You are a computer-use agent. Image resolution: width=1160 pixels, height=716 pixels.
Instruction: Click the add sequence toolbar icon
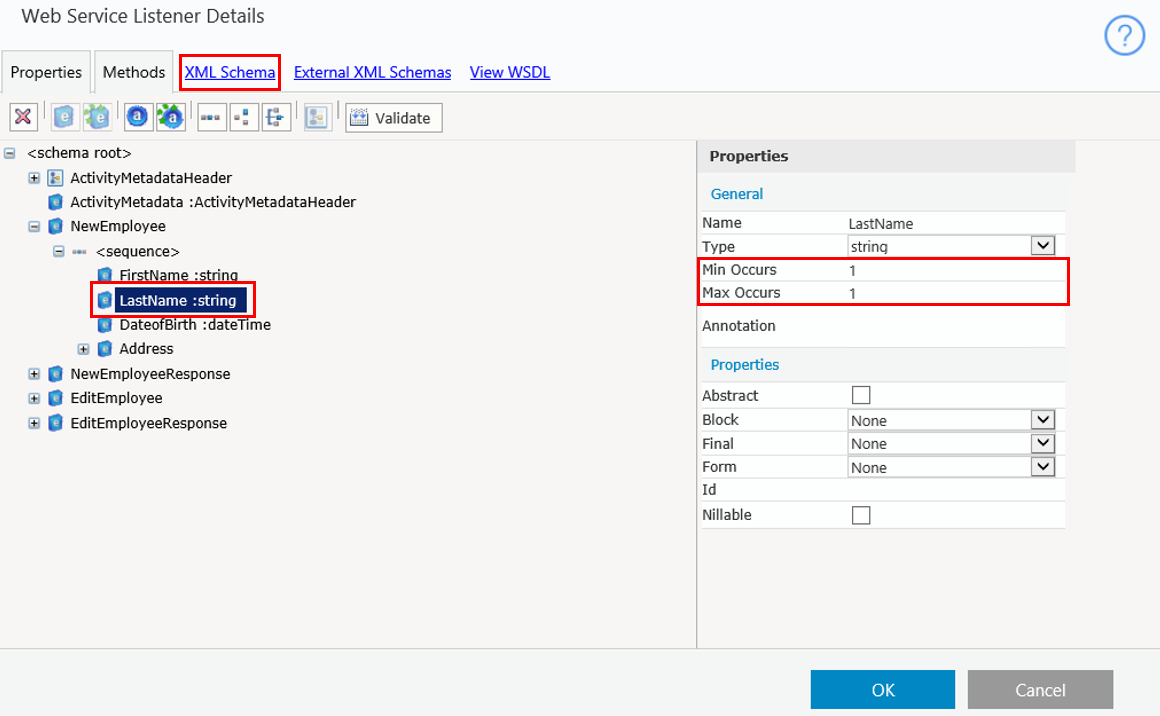[x=211, y=117]
